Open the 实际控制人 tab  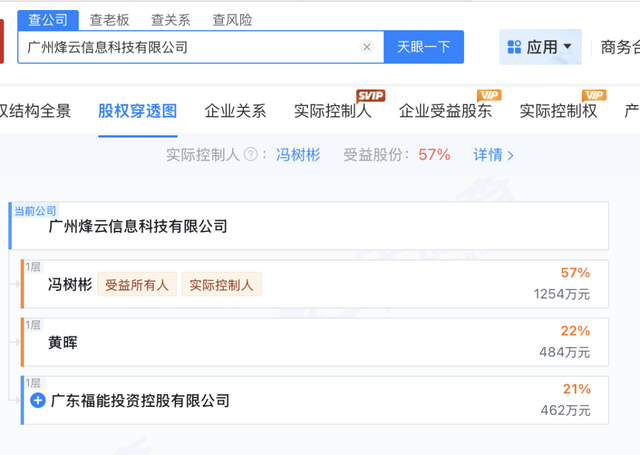tap(332, 111)
